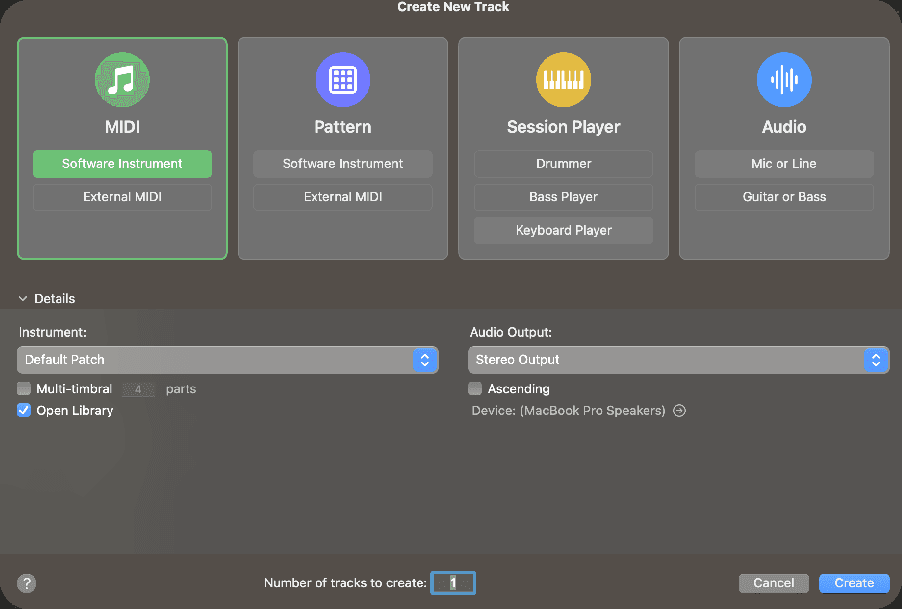Click the purple Pattern grid icon
Screen dimensions: 902x609
click(x=343, y=79)
